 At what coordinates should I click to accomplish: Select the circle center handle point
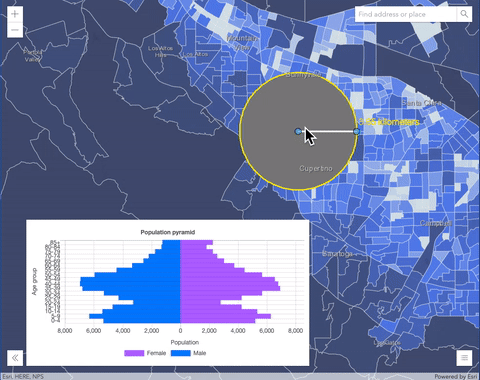pos(298,131)
